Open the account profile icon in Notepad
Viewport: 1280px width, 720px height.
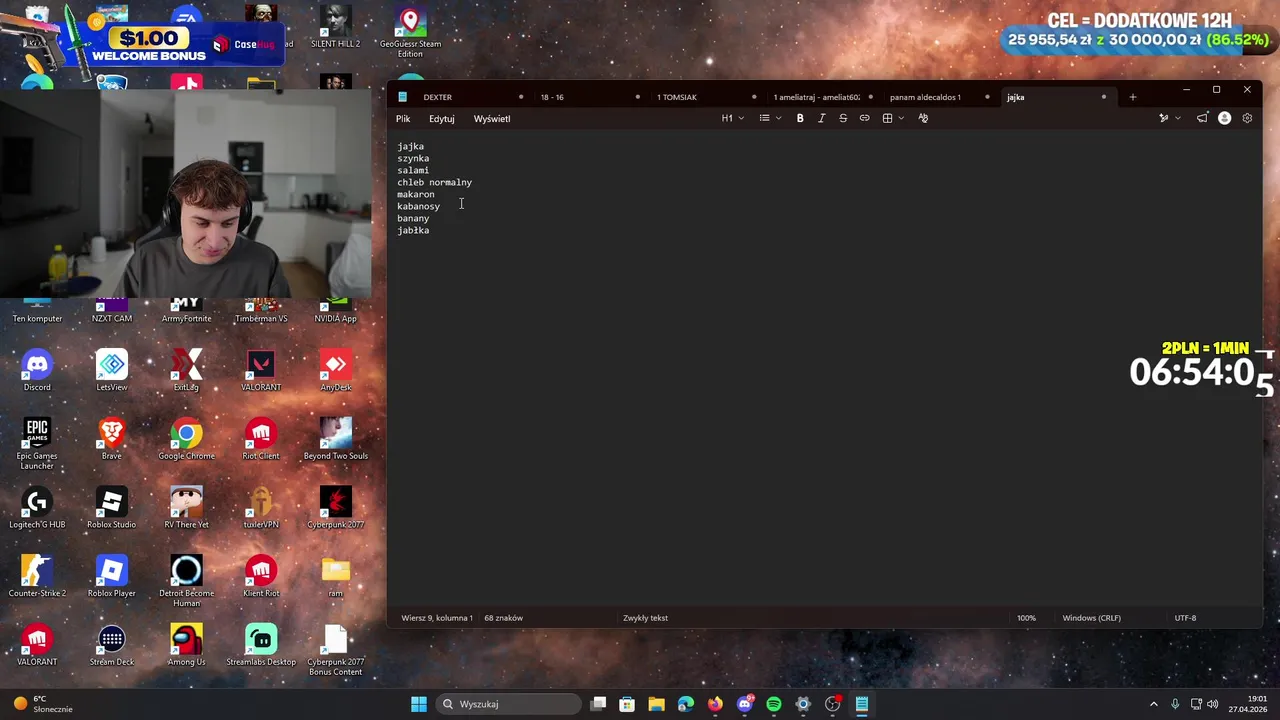pyautogui.click(x=1224, y=118)
